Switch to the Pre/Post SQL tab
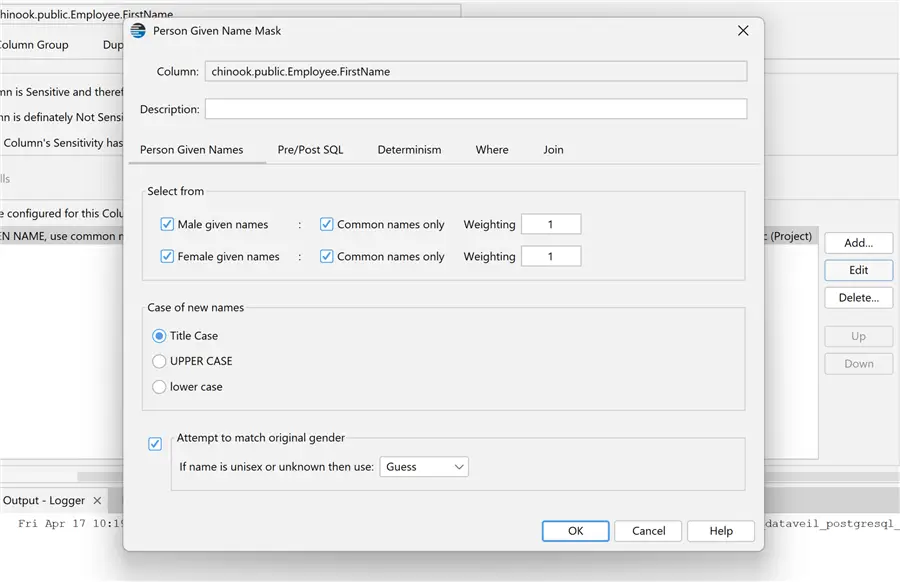This screenshot has width=900, height=582. (x=311, y=150)
